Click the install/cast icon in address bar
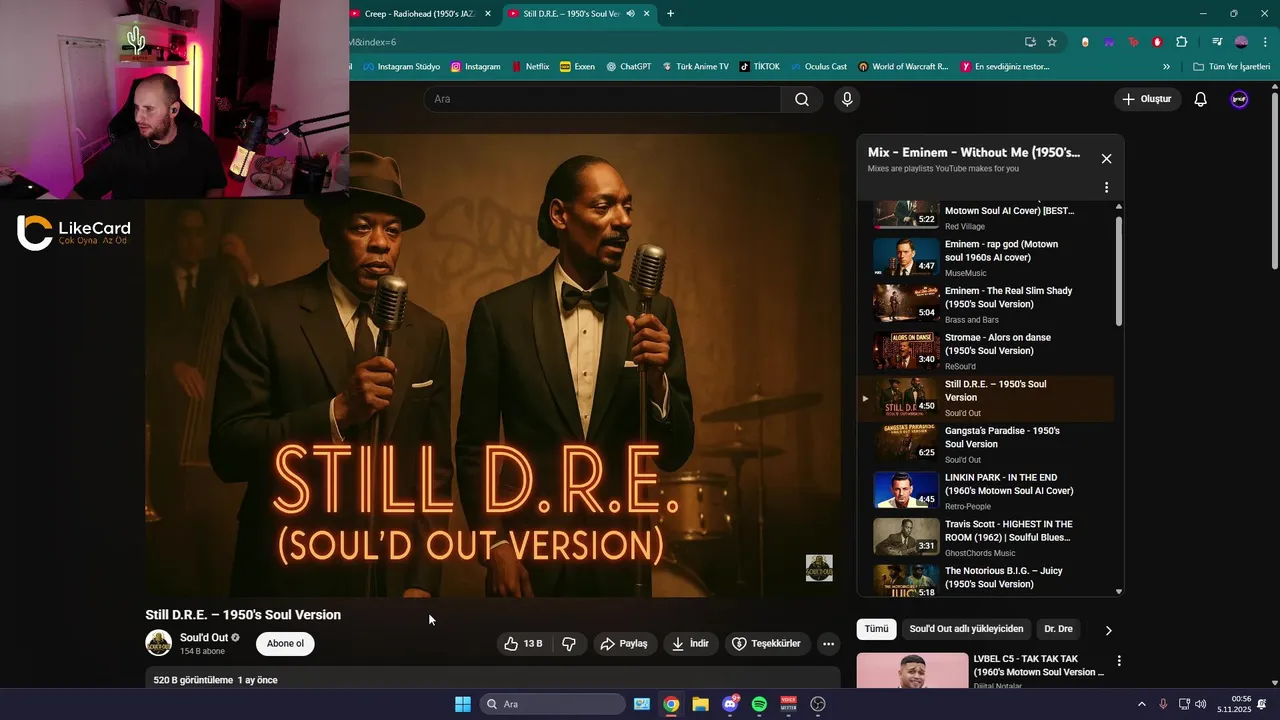Viewport: 1280px width, 720px height. coord(1030,42)
